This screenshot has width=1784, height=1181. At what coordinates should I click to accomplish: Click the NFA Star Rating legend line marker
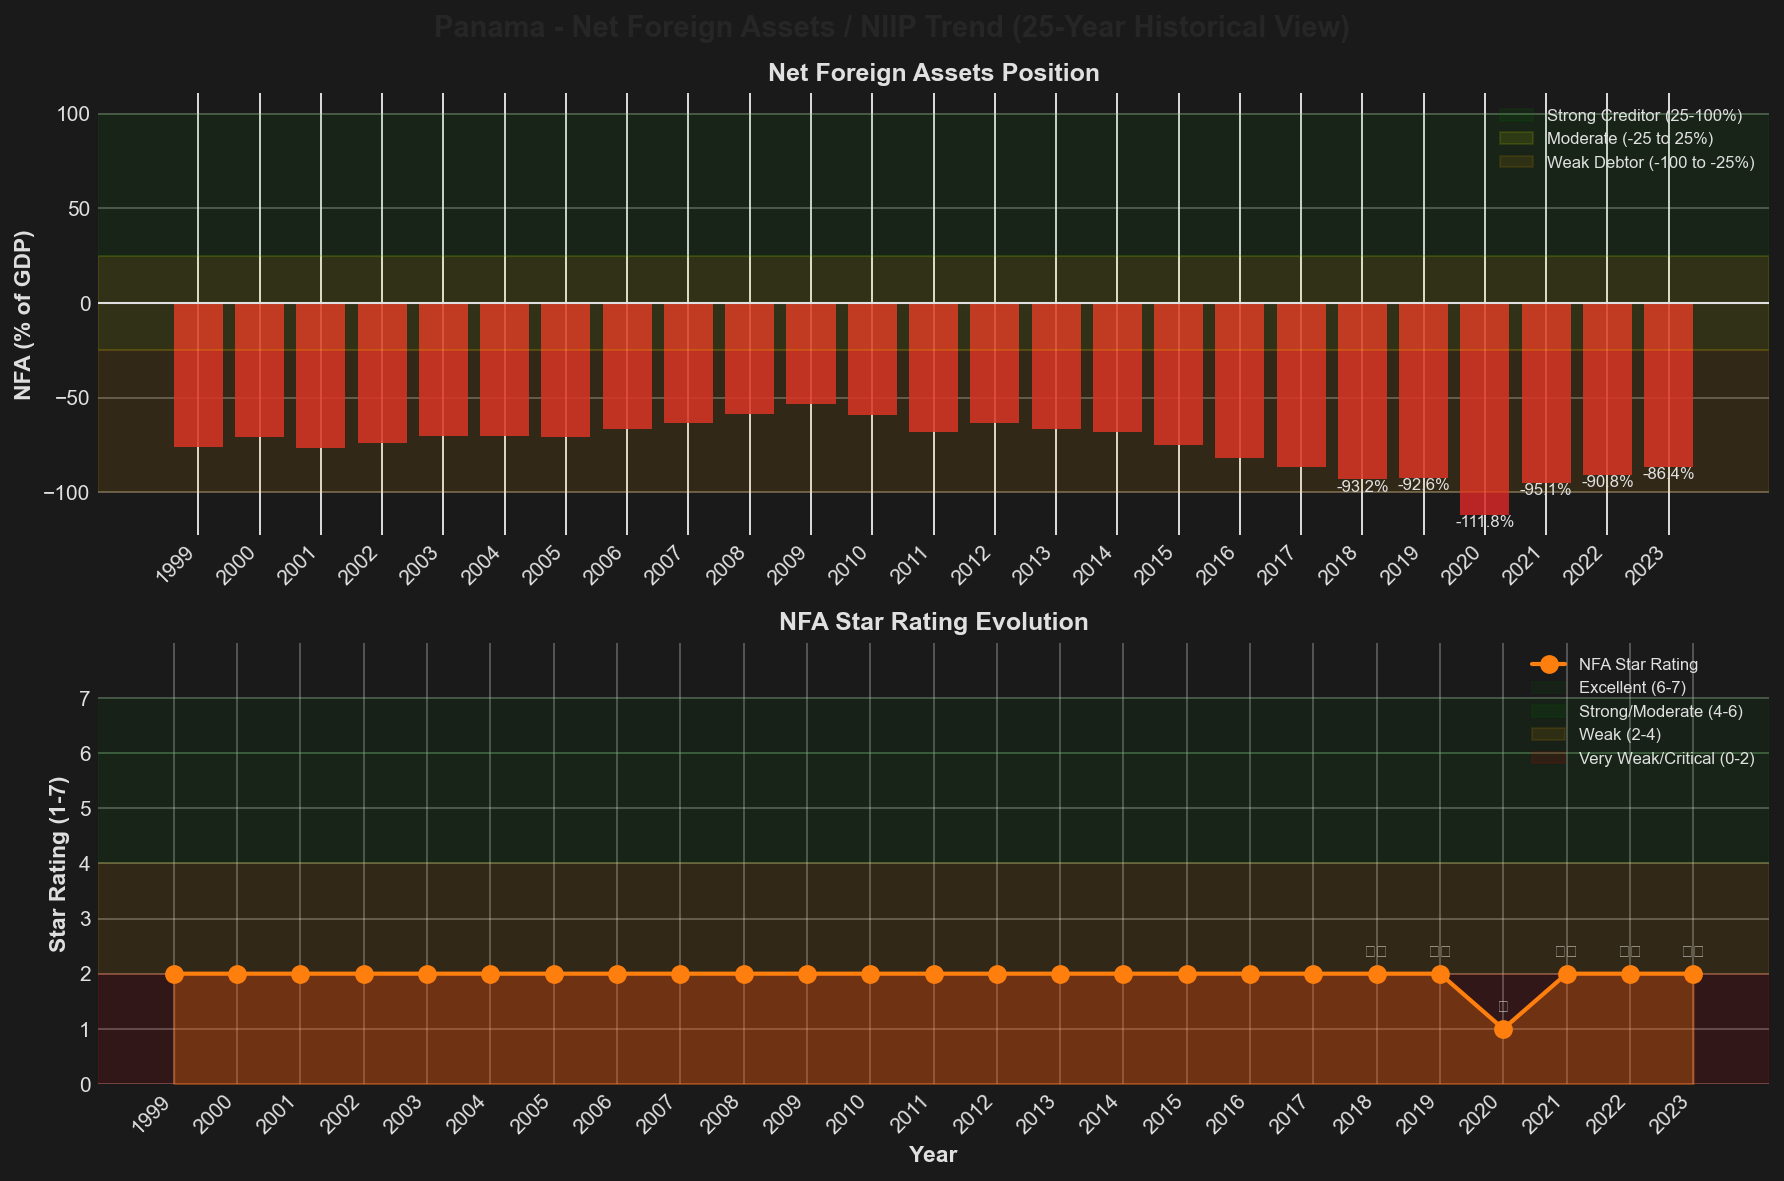click(1549, 664)
